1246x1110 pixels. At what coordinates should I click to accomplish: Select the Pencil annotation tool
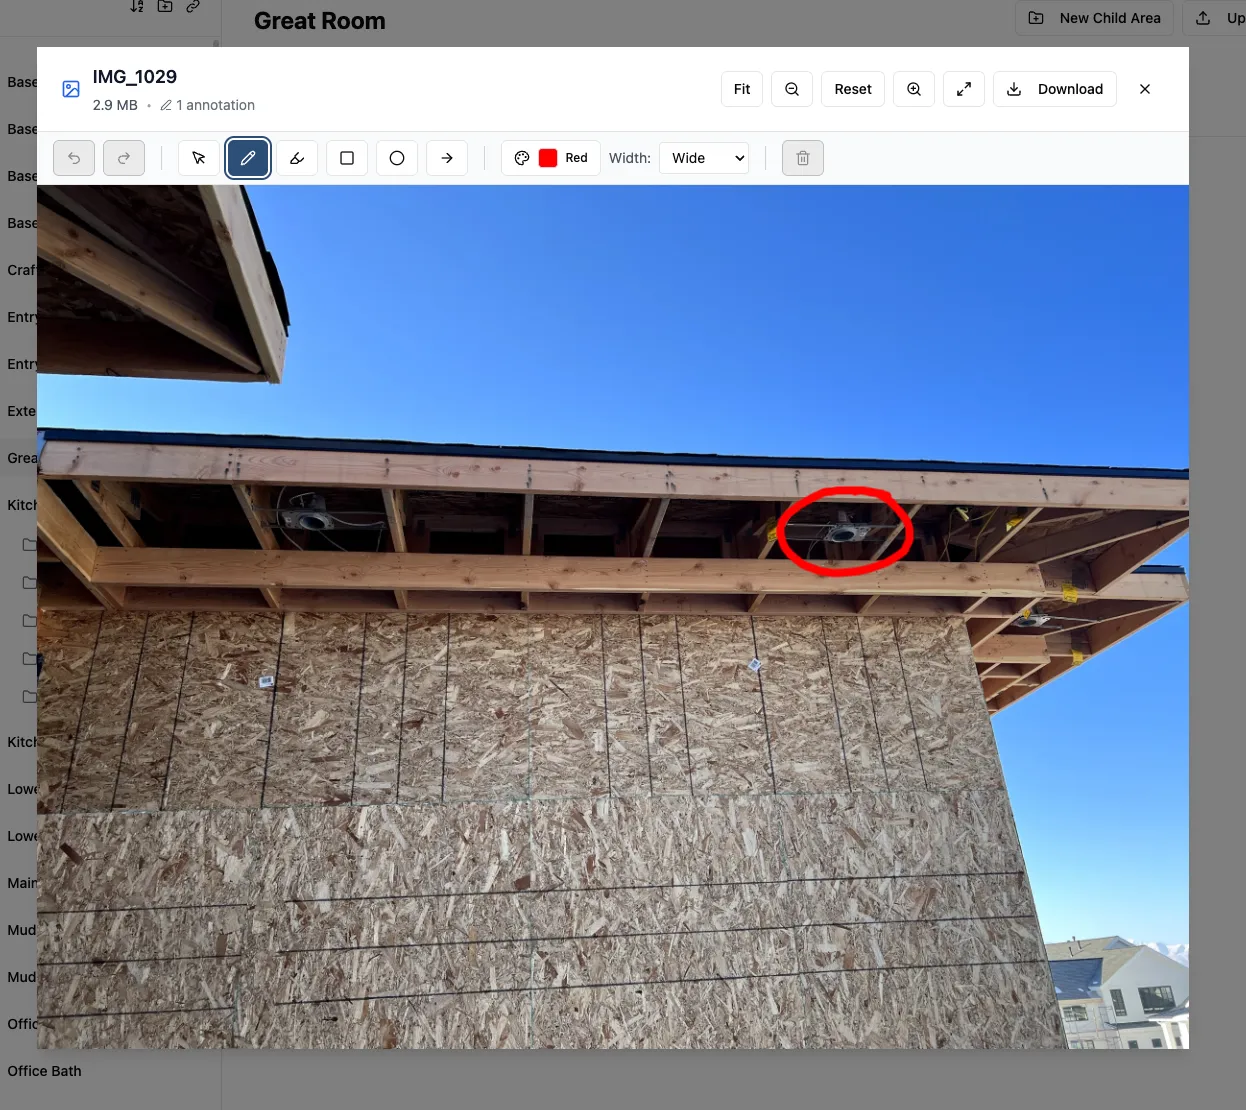[248, 157]
